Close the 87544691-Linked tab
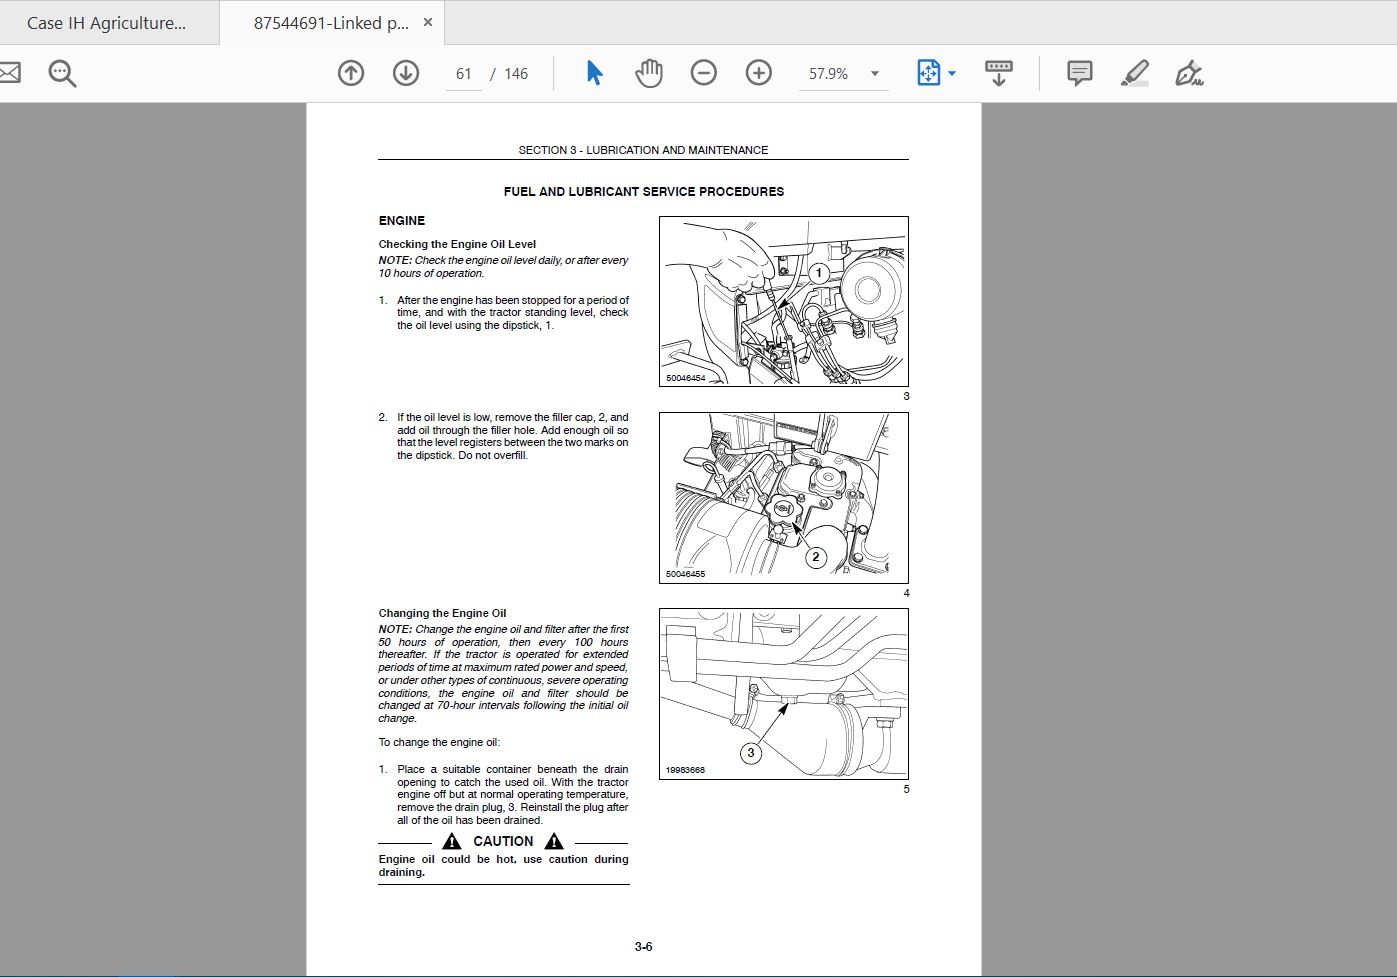Viewport: 1397px width, 977px height. click(428, 22)
